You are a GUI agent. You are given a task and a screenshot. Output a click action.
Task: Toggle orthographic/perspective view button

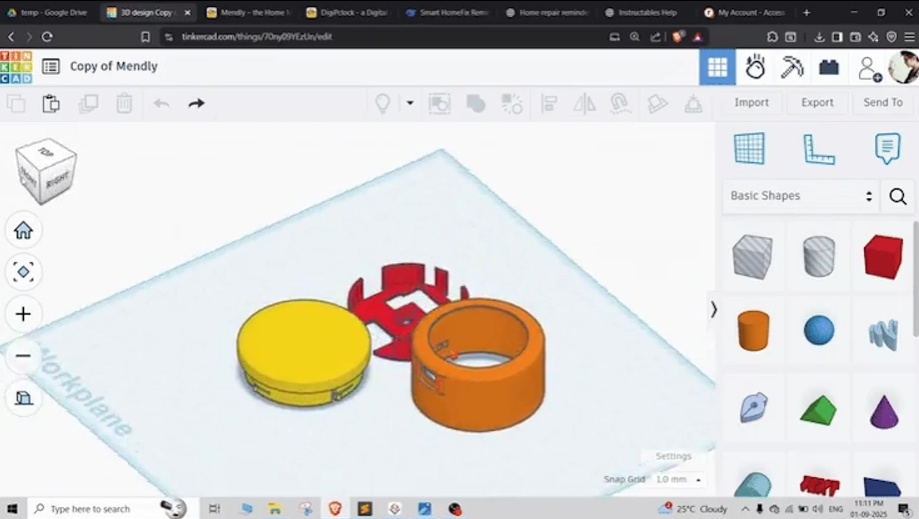23,398
